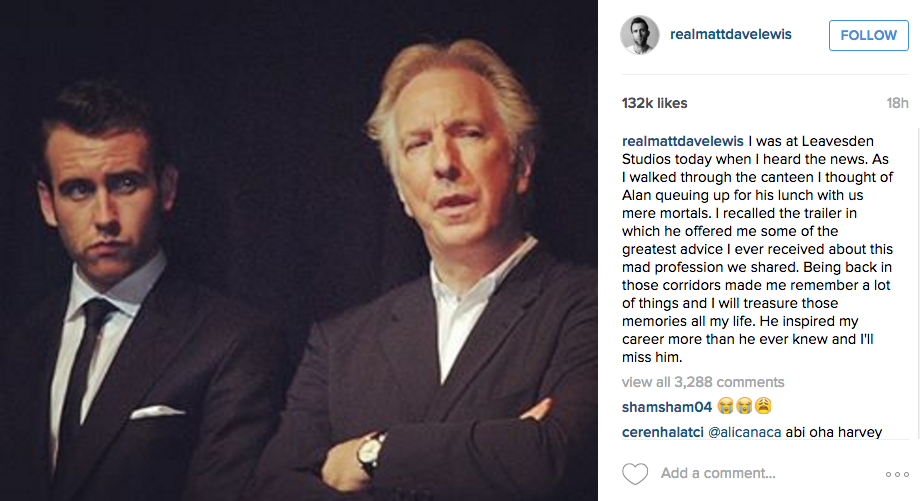Click realmattdavelewis username in the caption
Screen dimensions: 920x501
[686, 141]
